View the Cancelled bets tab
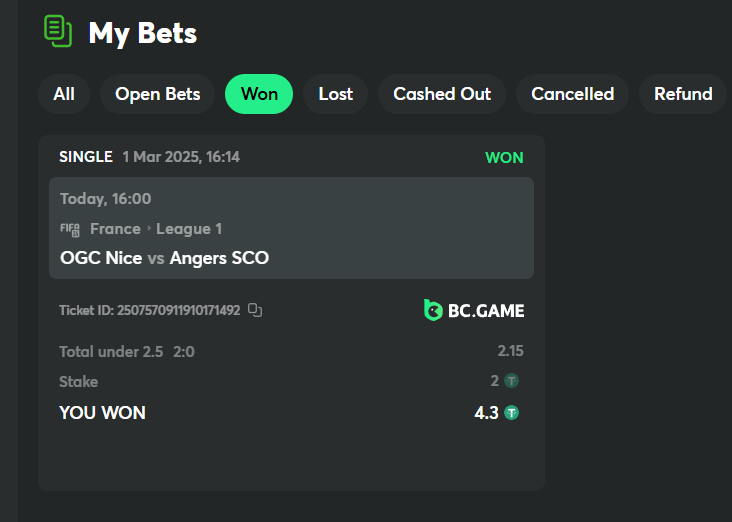The width and height of the screenshot is (732, 522). pyautogui.click(x=572, y=94)
